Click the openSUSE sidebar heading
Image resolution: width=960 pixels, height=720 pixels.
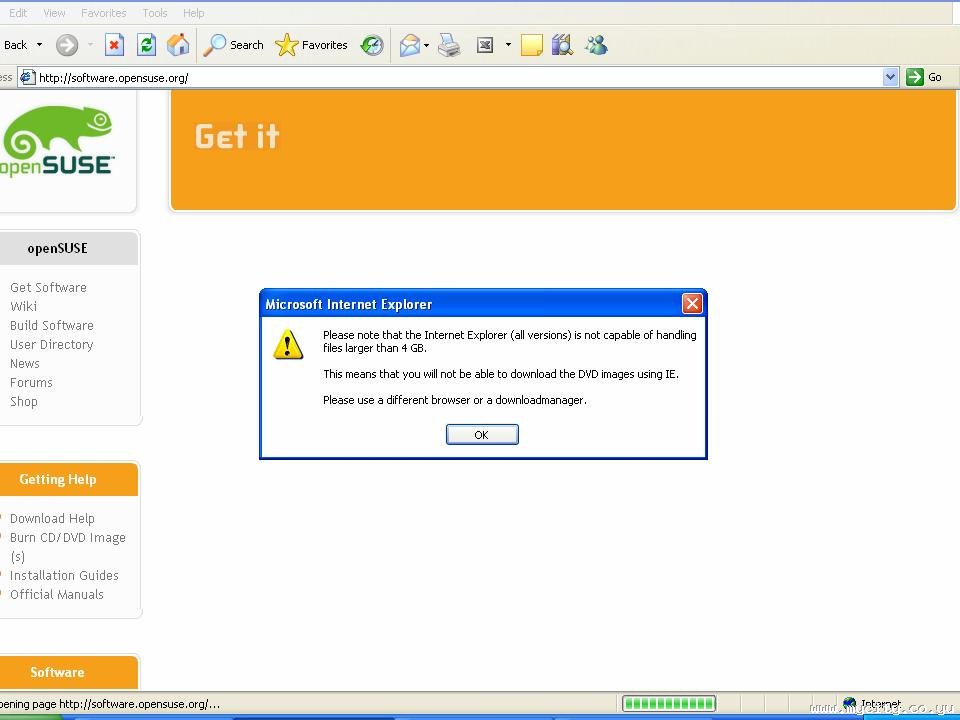pos(58,248)
